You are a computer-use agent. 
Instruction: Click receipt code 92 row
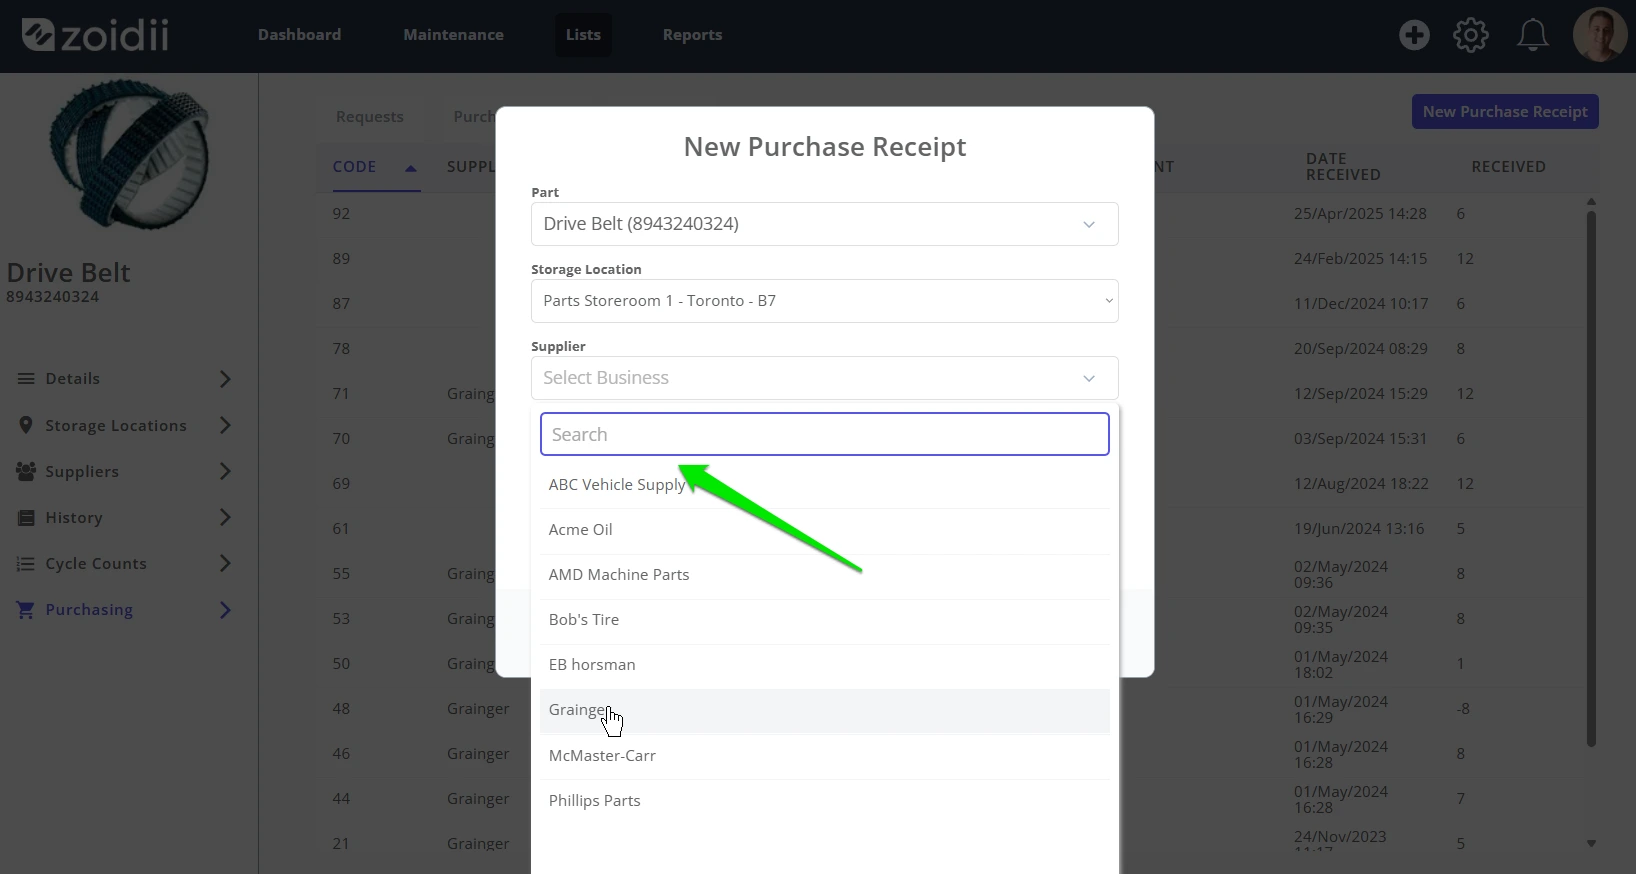pyautogui.click(x=341, y=214)
